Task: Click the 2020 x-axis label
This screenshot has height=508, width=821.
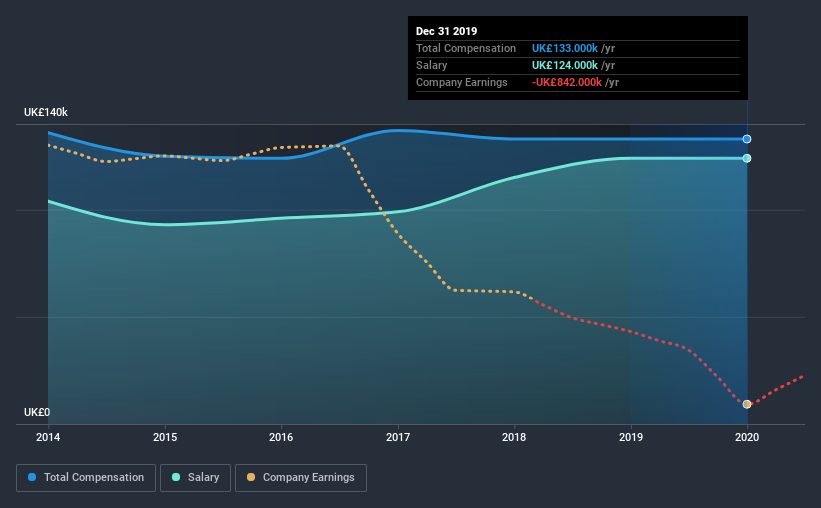Action: [747, 437]
